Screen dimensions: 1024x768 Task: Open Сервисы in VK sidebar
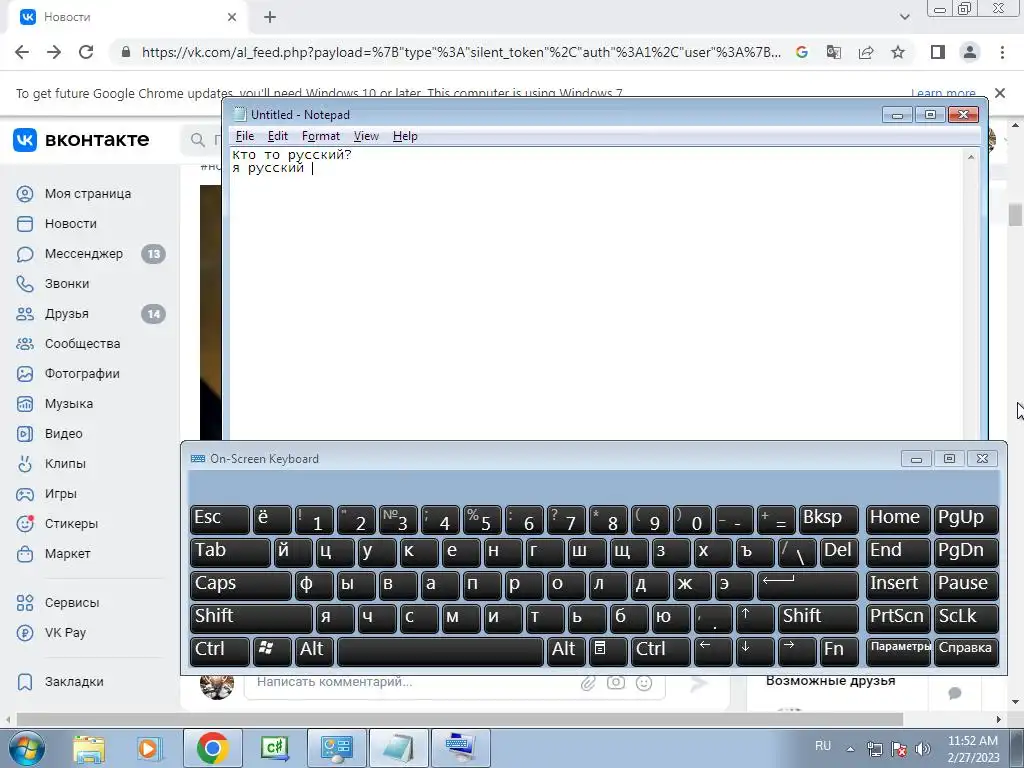pyautogui.click(x=72, y=603)
